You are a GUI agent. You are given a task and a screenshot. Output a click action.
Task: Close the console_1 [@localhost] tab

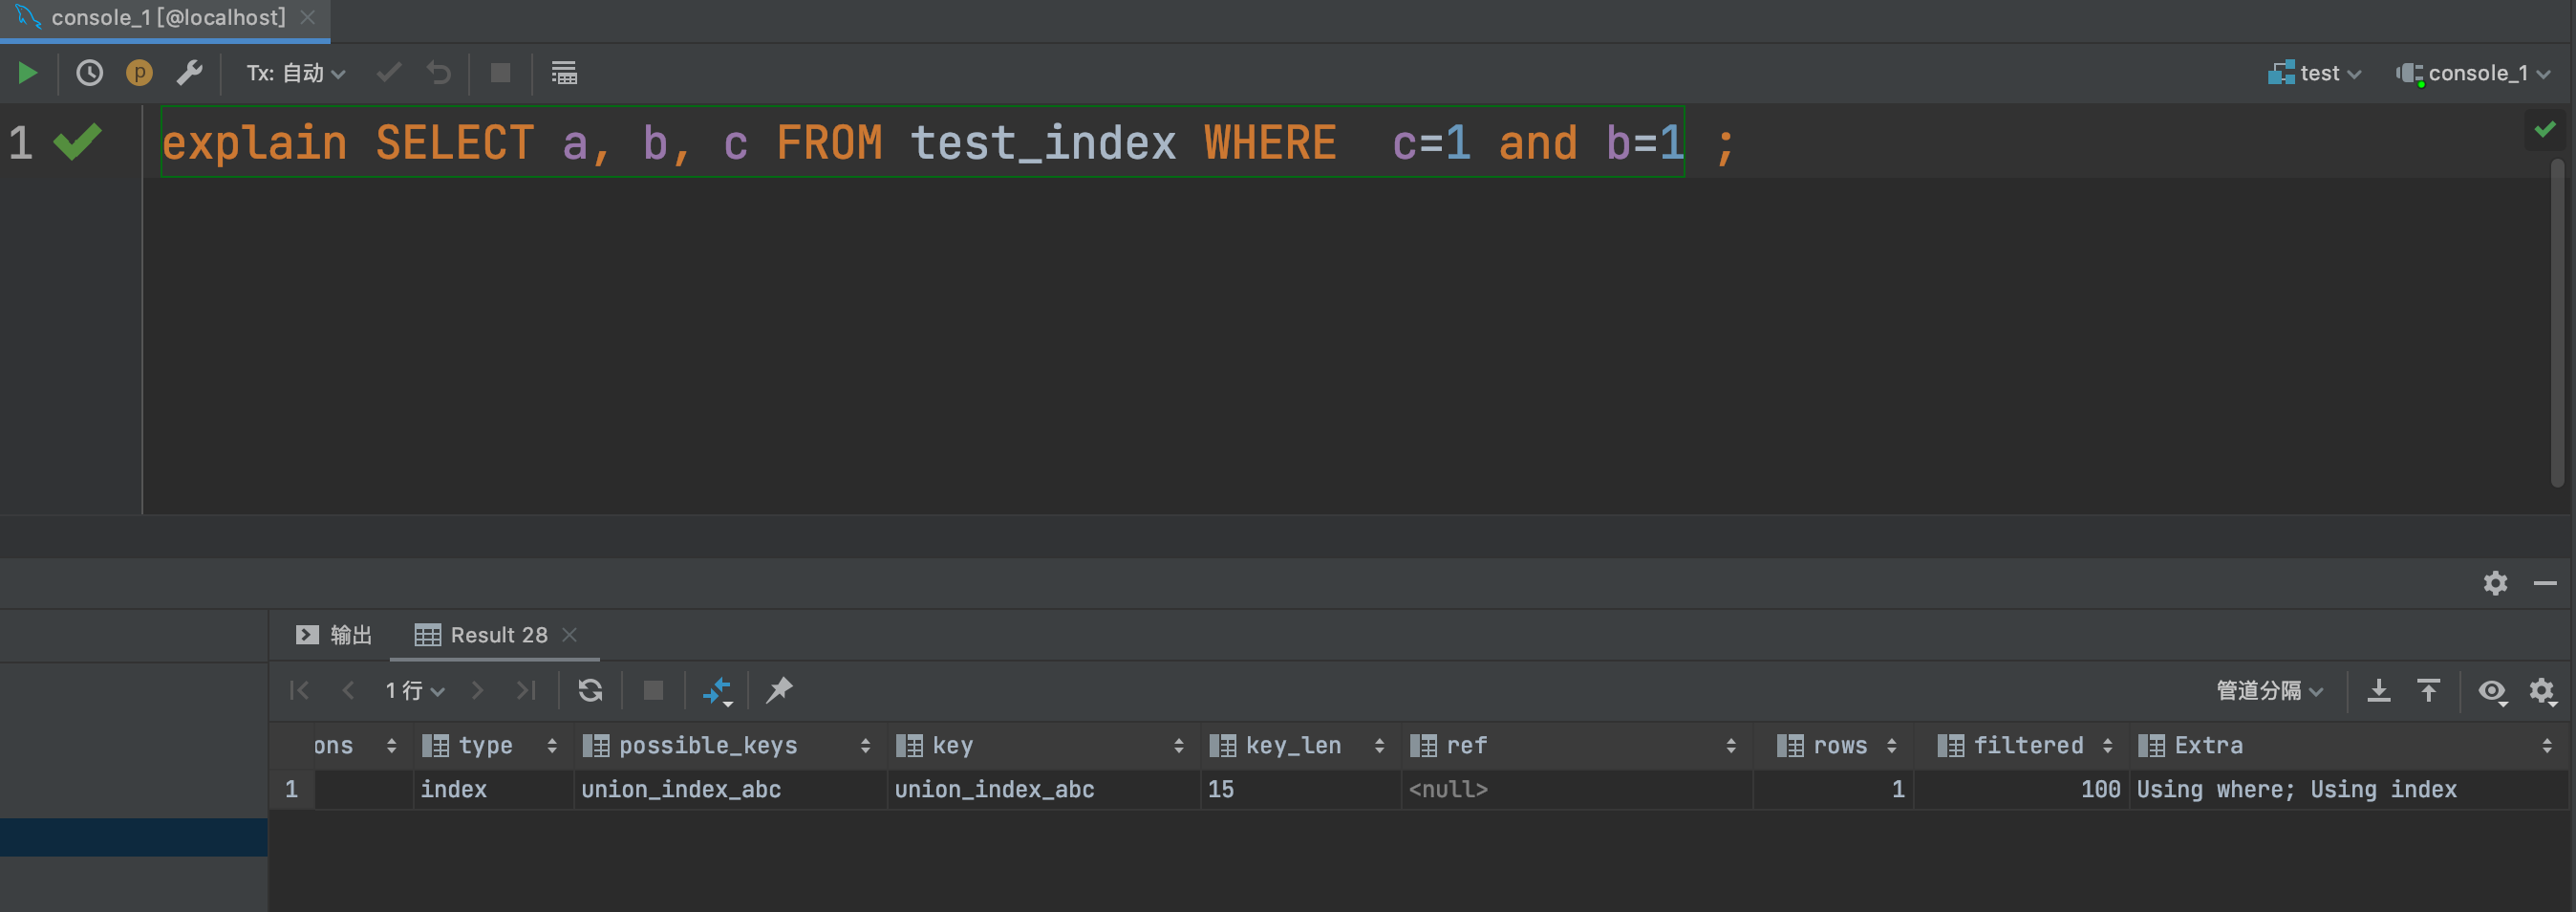click(x=308, y=17)
